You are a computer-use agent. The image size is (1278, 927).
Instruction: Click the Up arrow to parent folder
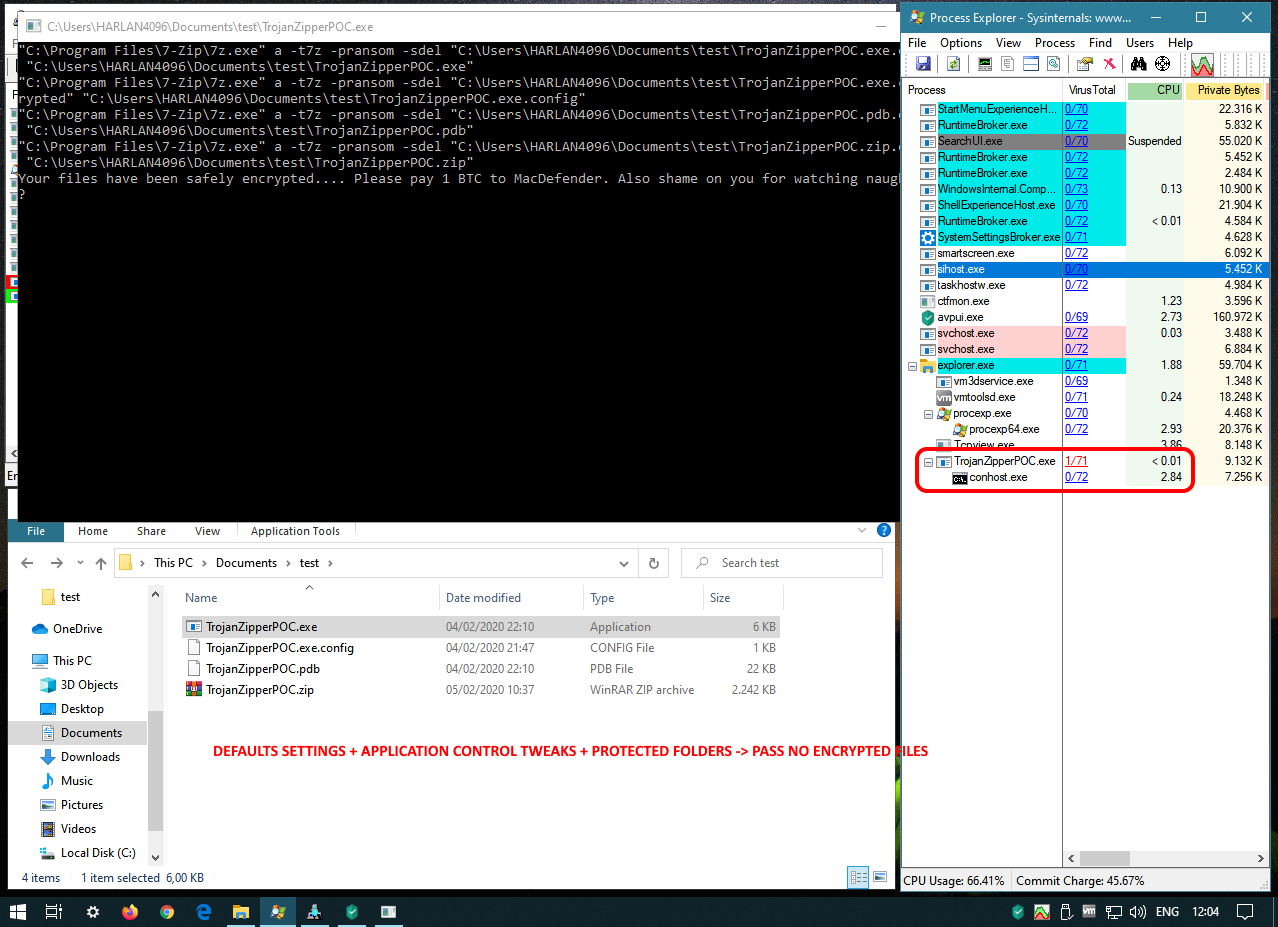pyautogui.click(x=101, y=563)
